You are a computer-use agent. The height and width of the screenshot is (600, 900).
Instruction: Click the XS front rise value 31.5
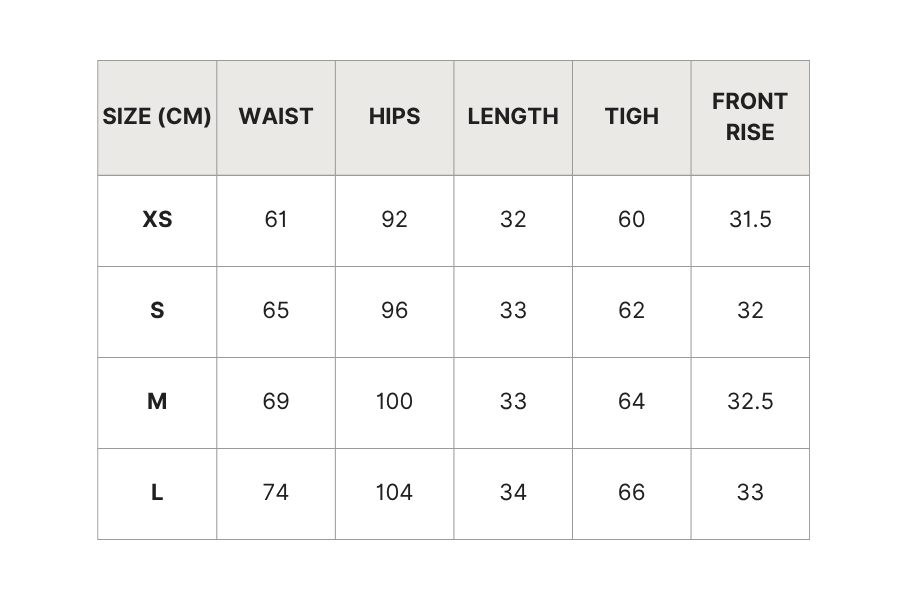coord(750,219)
